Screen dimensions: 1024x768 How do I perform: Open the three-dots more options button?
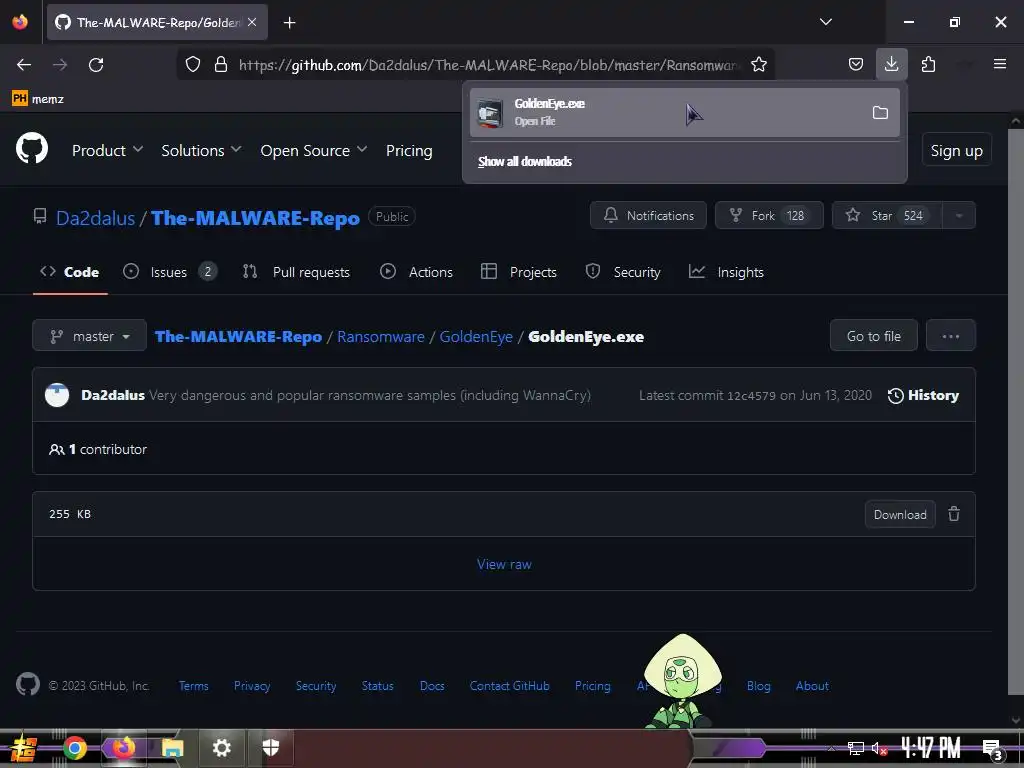(x=950, y=336)
